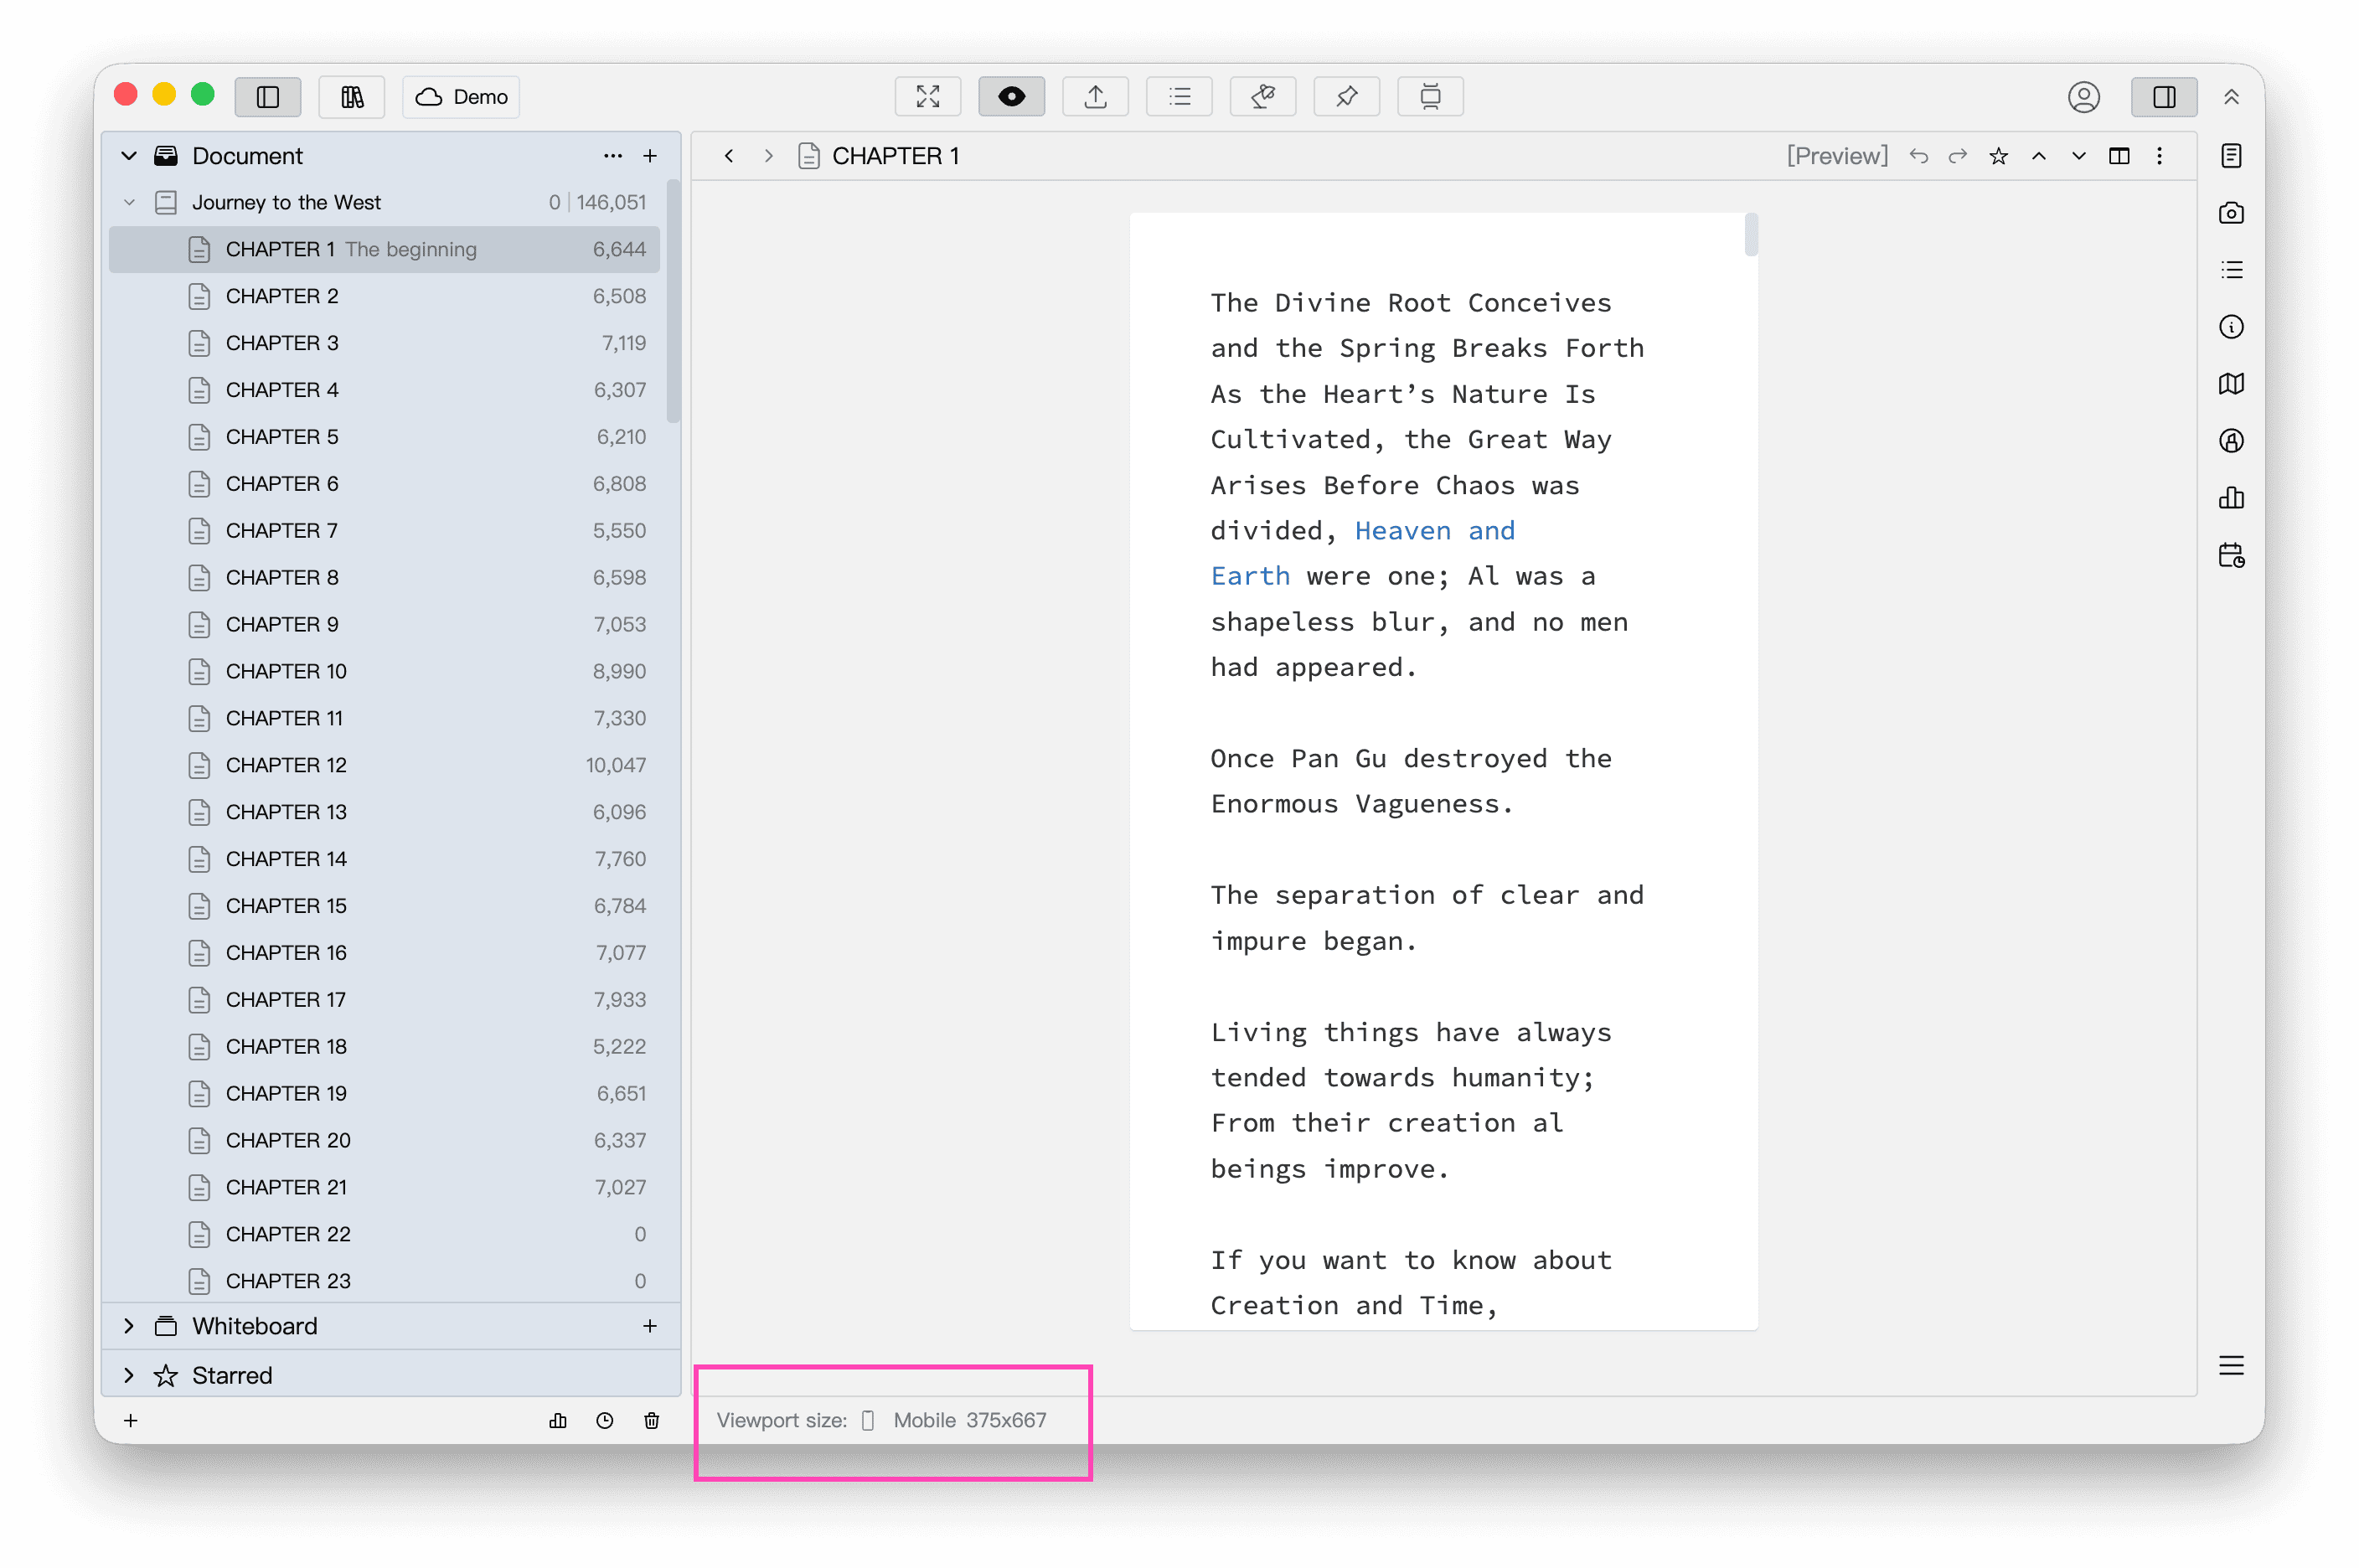Image resolution: width=2359 pixels, height=1568 pixels.
Task: Collapse the Document section chevron
Action: (x=129, y=156)
